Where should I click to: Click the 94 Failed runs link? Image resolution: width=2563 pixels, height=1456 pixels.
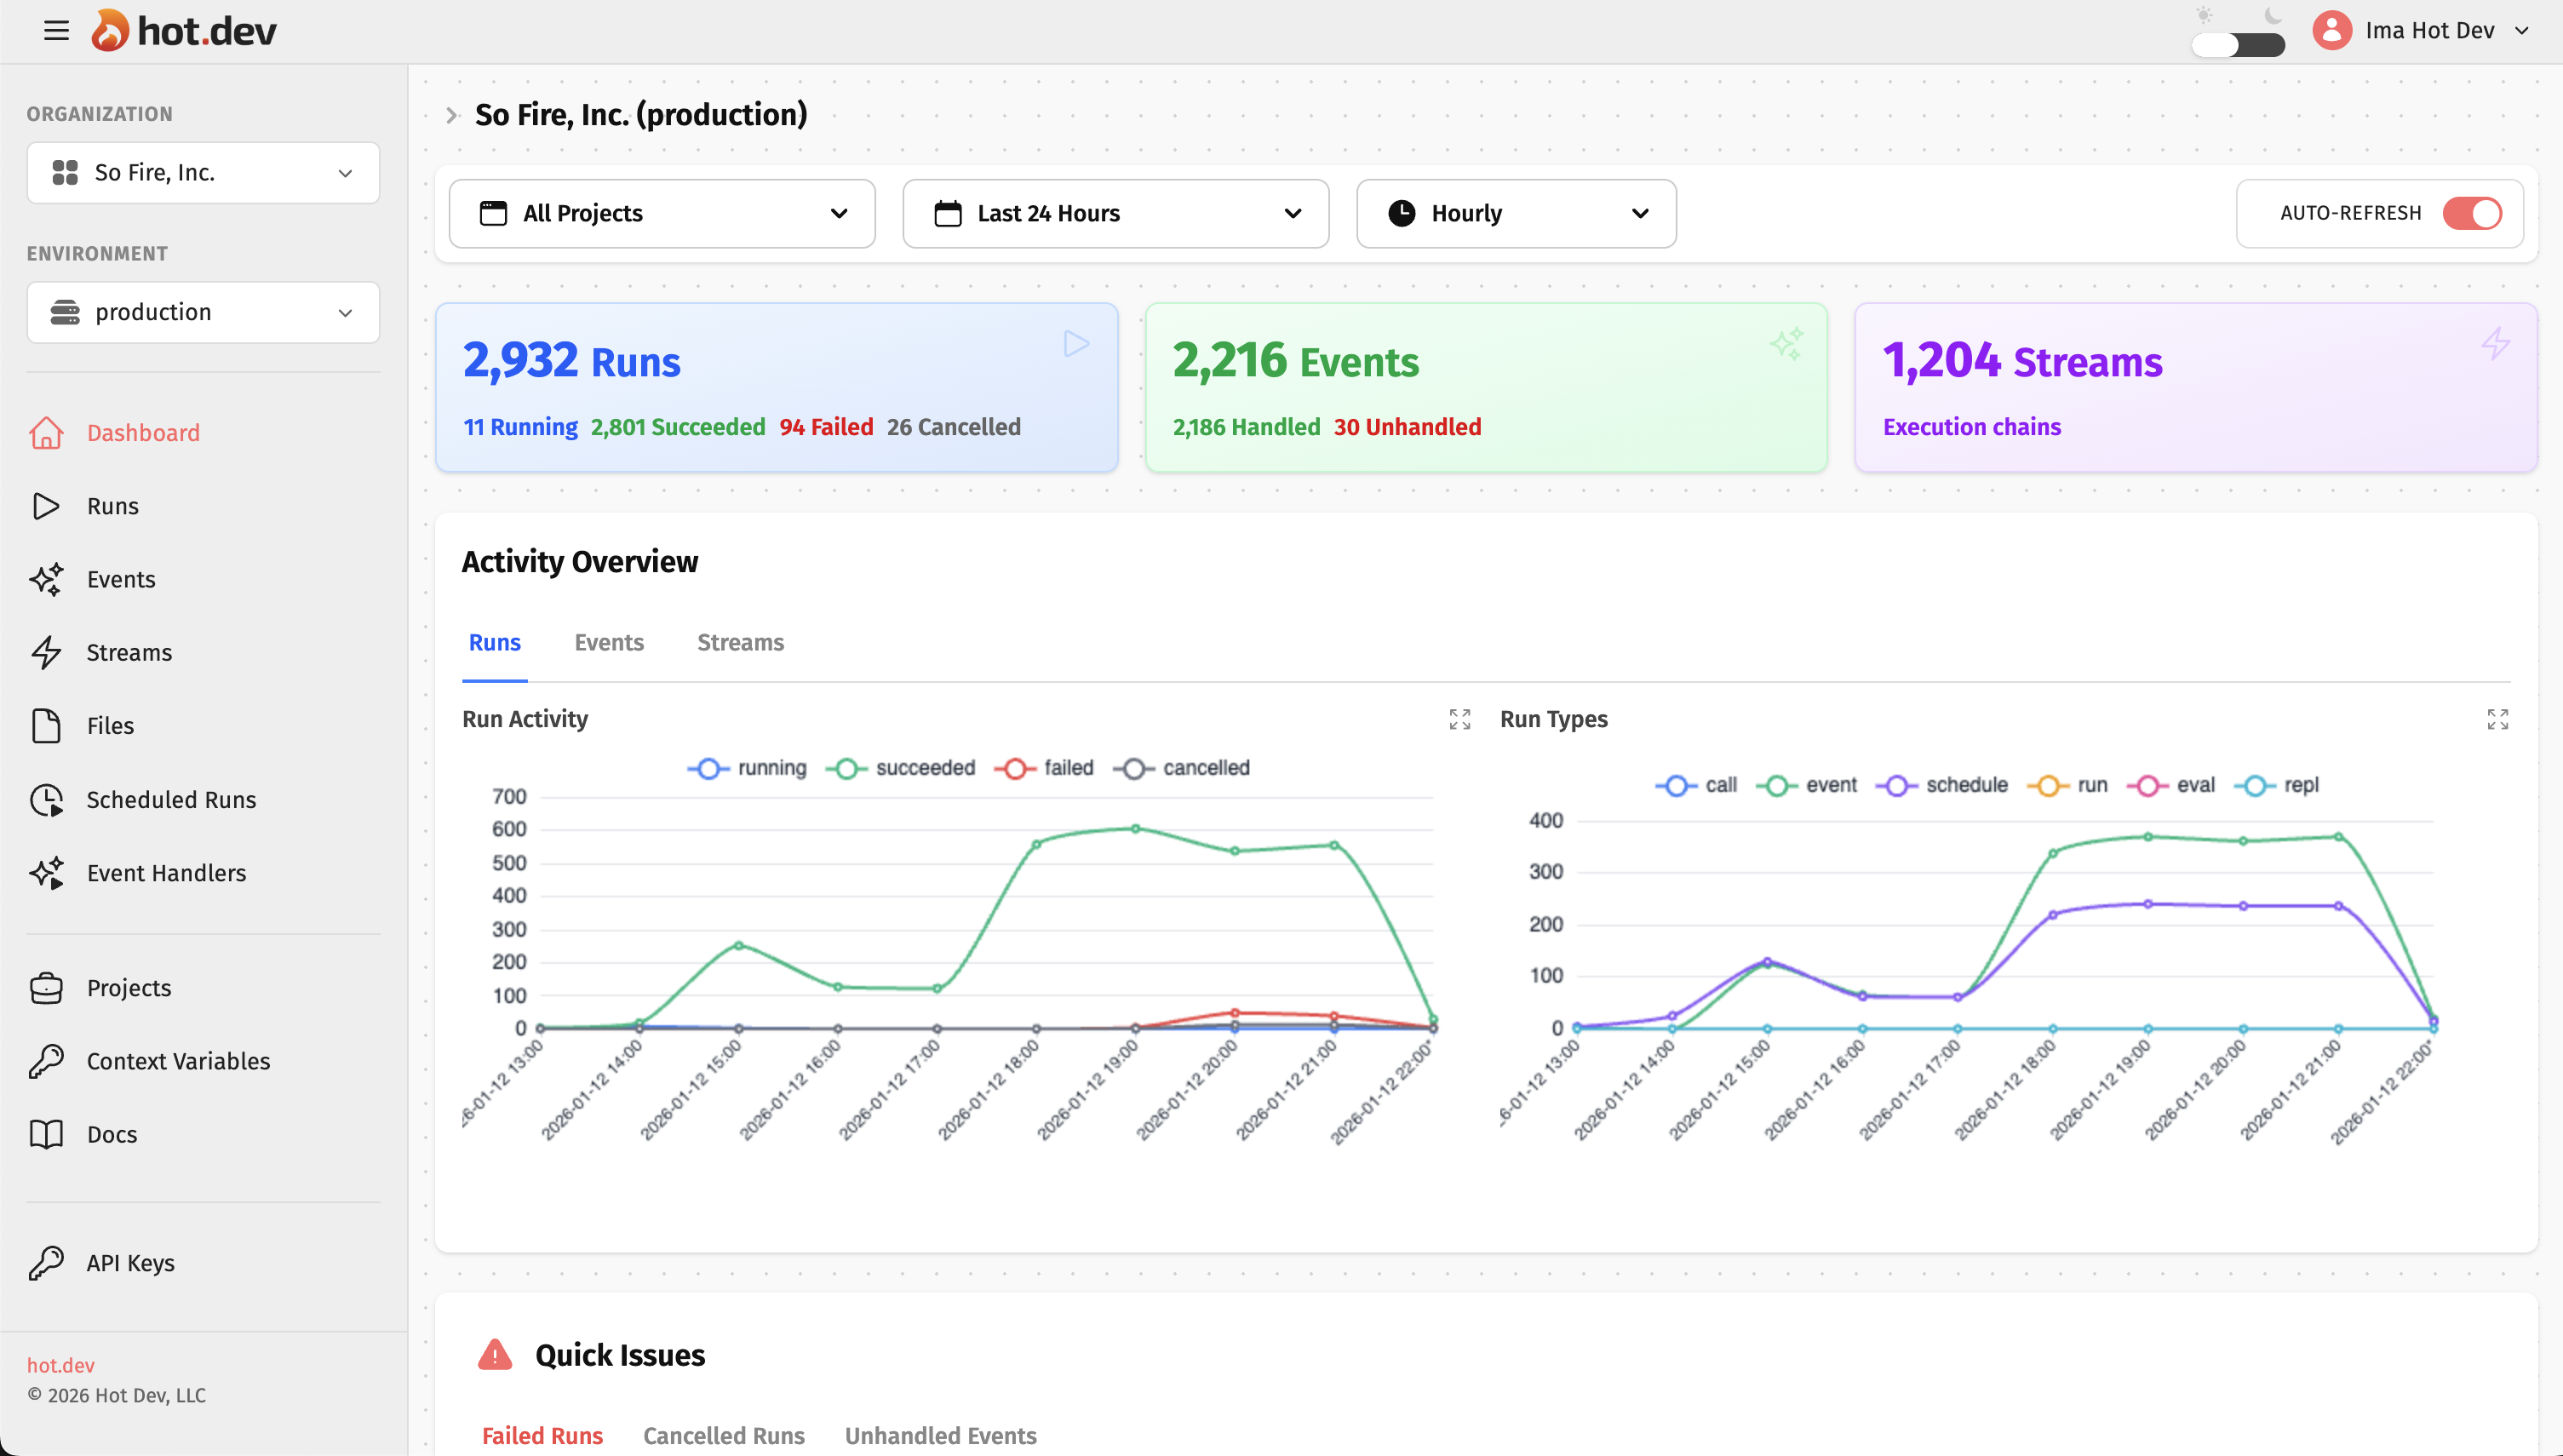(825, 427)
